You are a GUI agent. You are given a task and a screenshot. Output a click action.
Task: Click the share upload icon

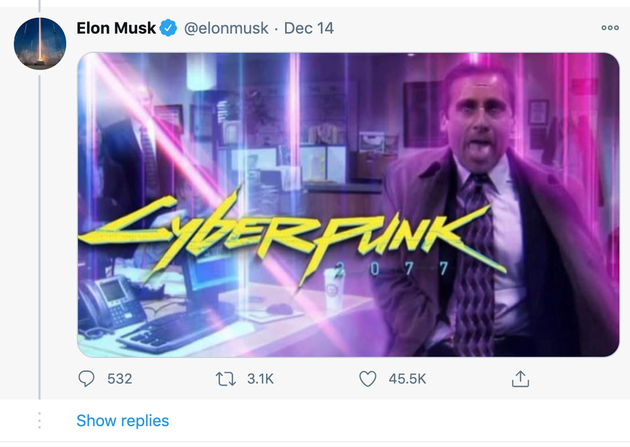pos(519,379)
